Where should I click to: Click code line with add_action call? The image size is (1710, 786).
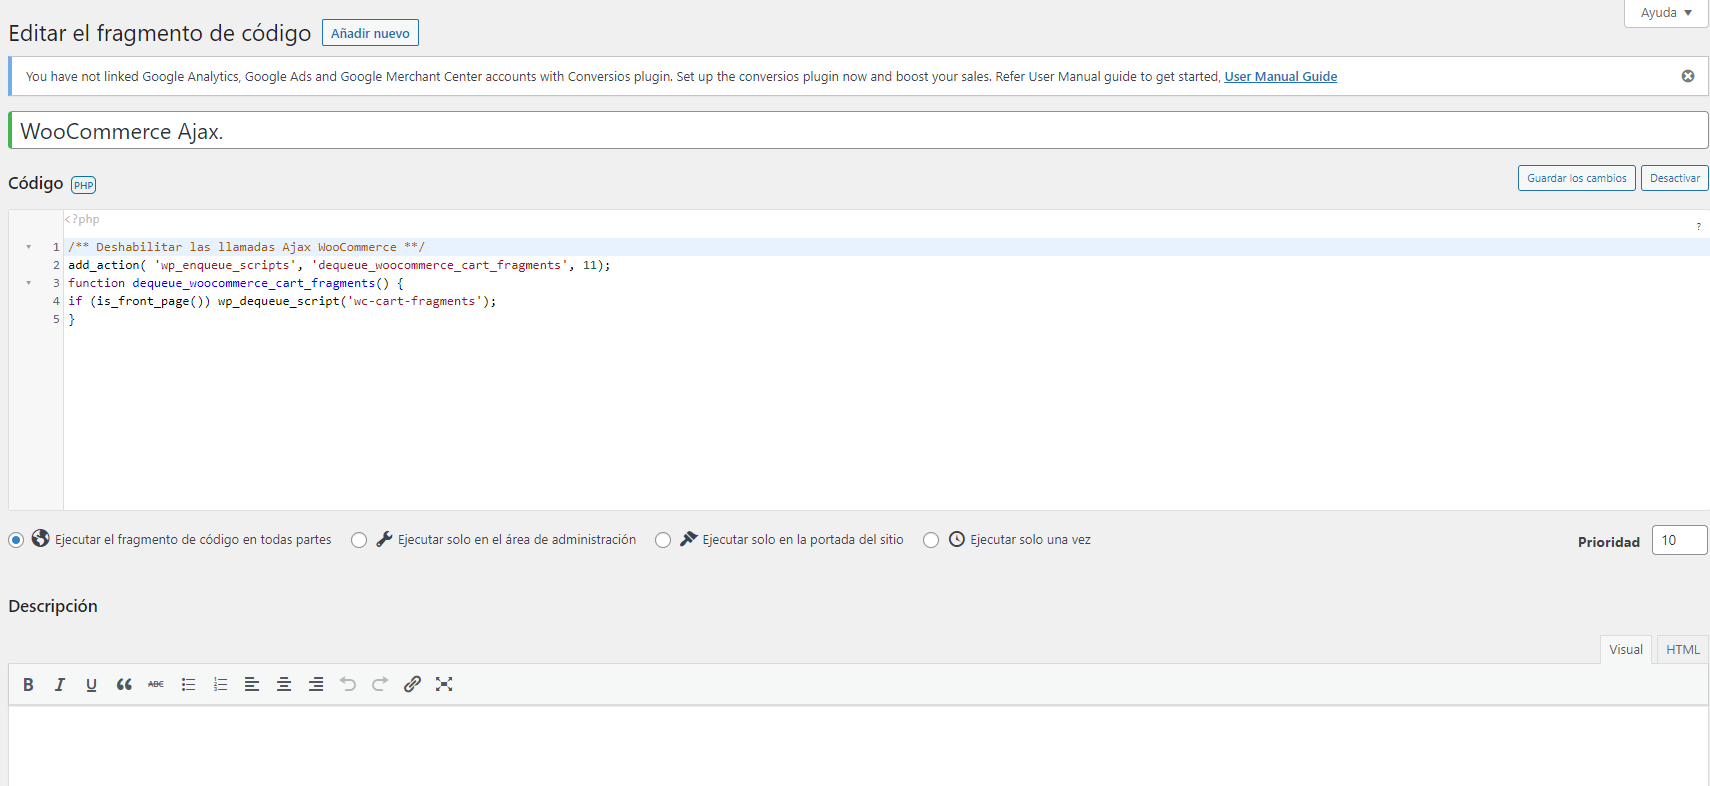point(339,265)
